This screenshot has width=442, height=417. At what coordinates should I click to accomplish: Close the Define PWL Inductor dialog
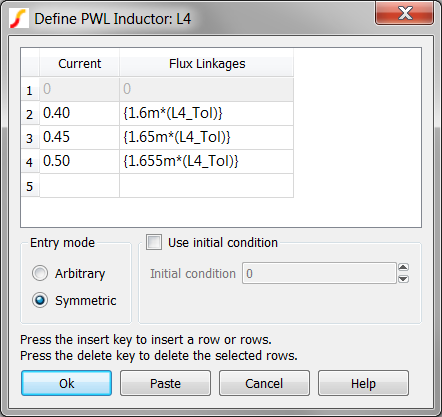[x=404, y=14]
